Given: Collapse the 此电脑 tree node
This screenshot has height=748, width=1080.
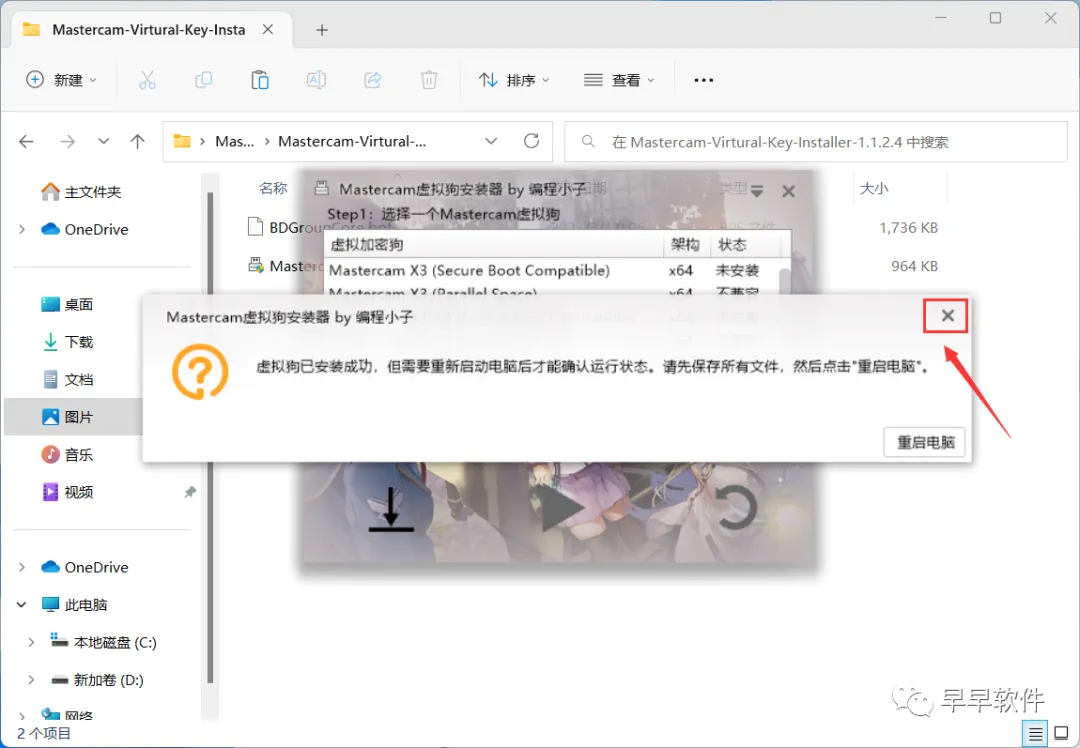Looking at the screenshot, I should [22, 605].
